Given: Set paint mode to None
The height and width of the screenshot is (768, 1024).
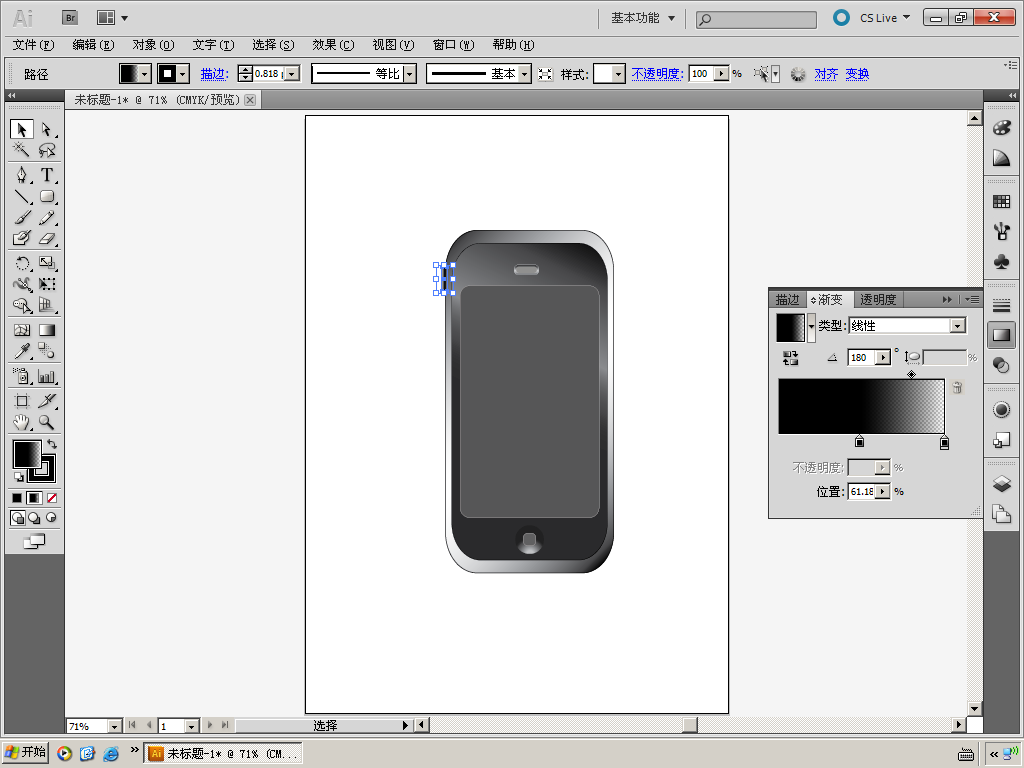Looking at the screenshot, I should click(52, 498).
